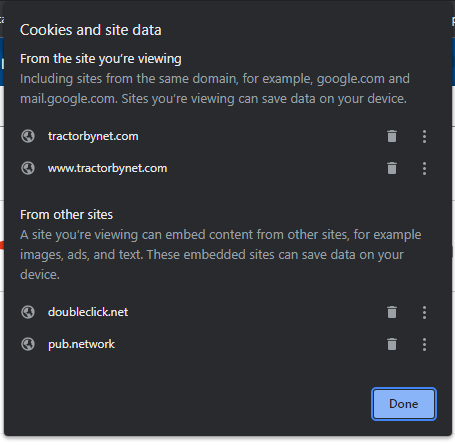Click the pub.network site name
This screenshot has height=445, width=455.
click(81, 344)
